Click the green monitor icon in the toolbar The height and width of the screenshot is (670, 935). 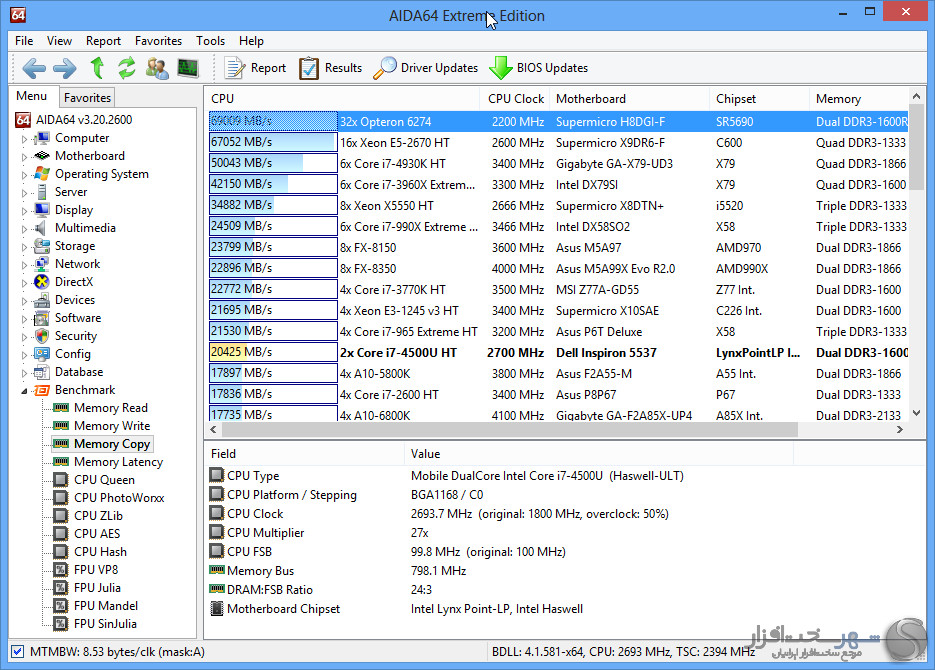pos(187,68)
